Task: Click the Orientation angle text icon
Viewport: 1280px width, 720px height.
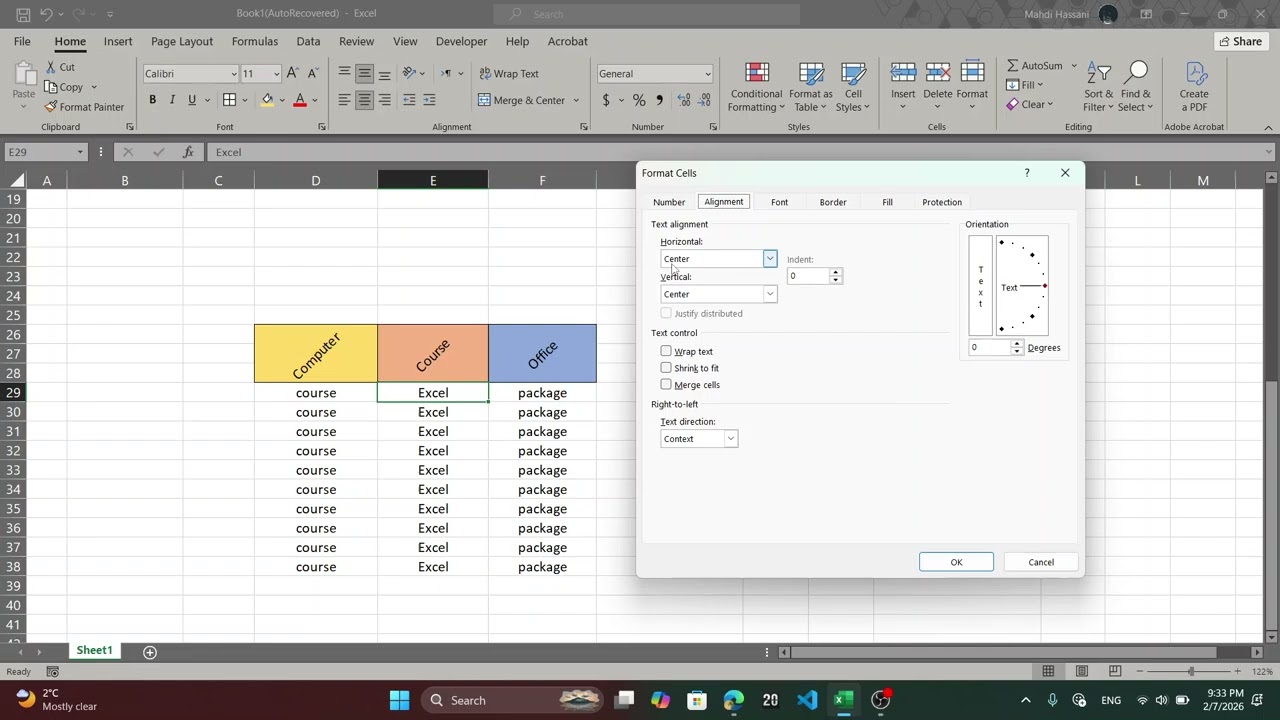Action: [409, 73]
